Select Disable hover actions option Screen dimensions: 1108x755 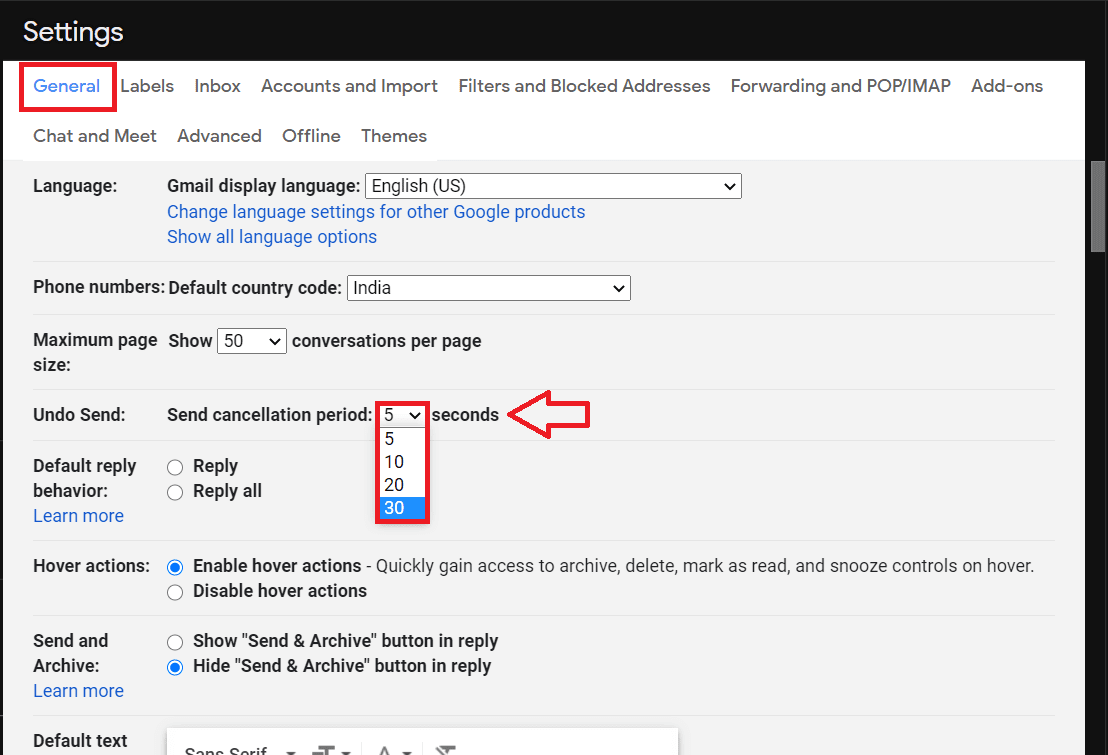point(175,592)
